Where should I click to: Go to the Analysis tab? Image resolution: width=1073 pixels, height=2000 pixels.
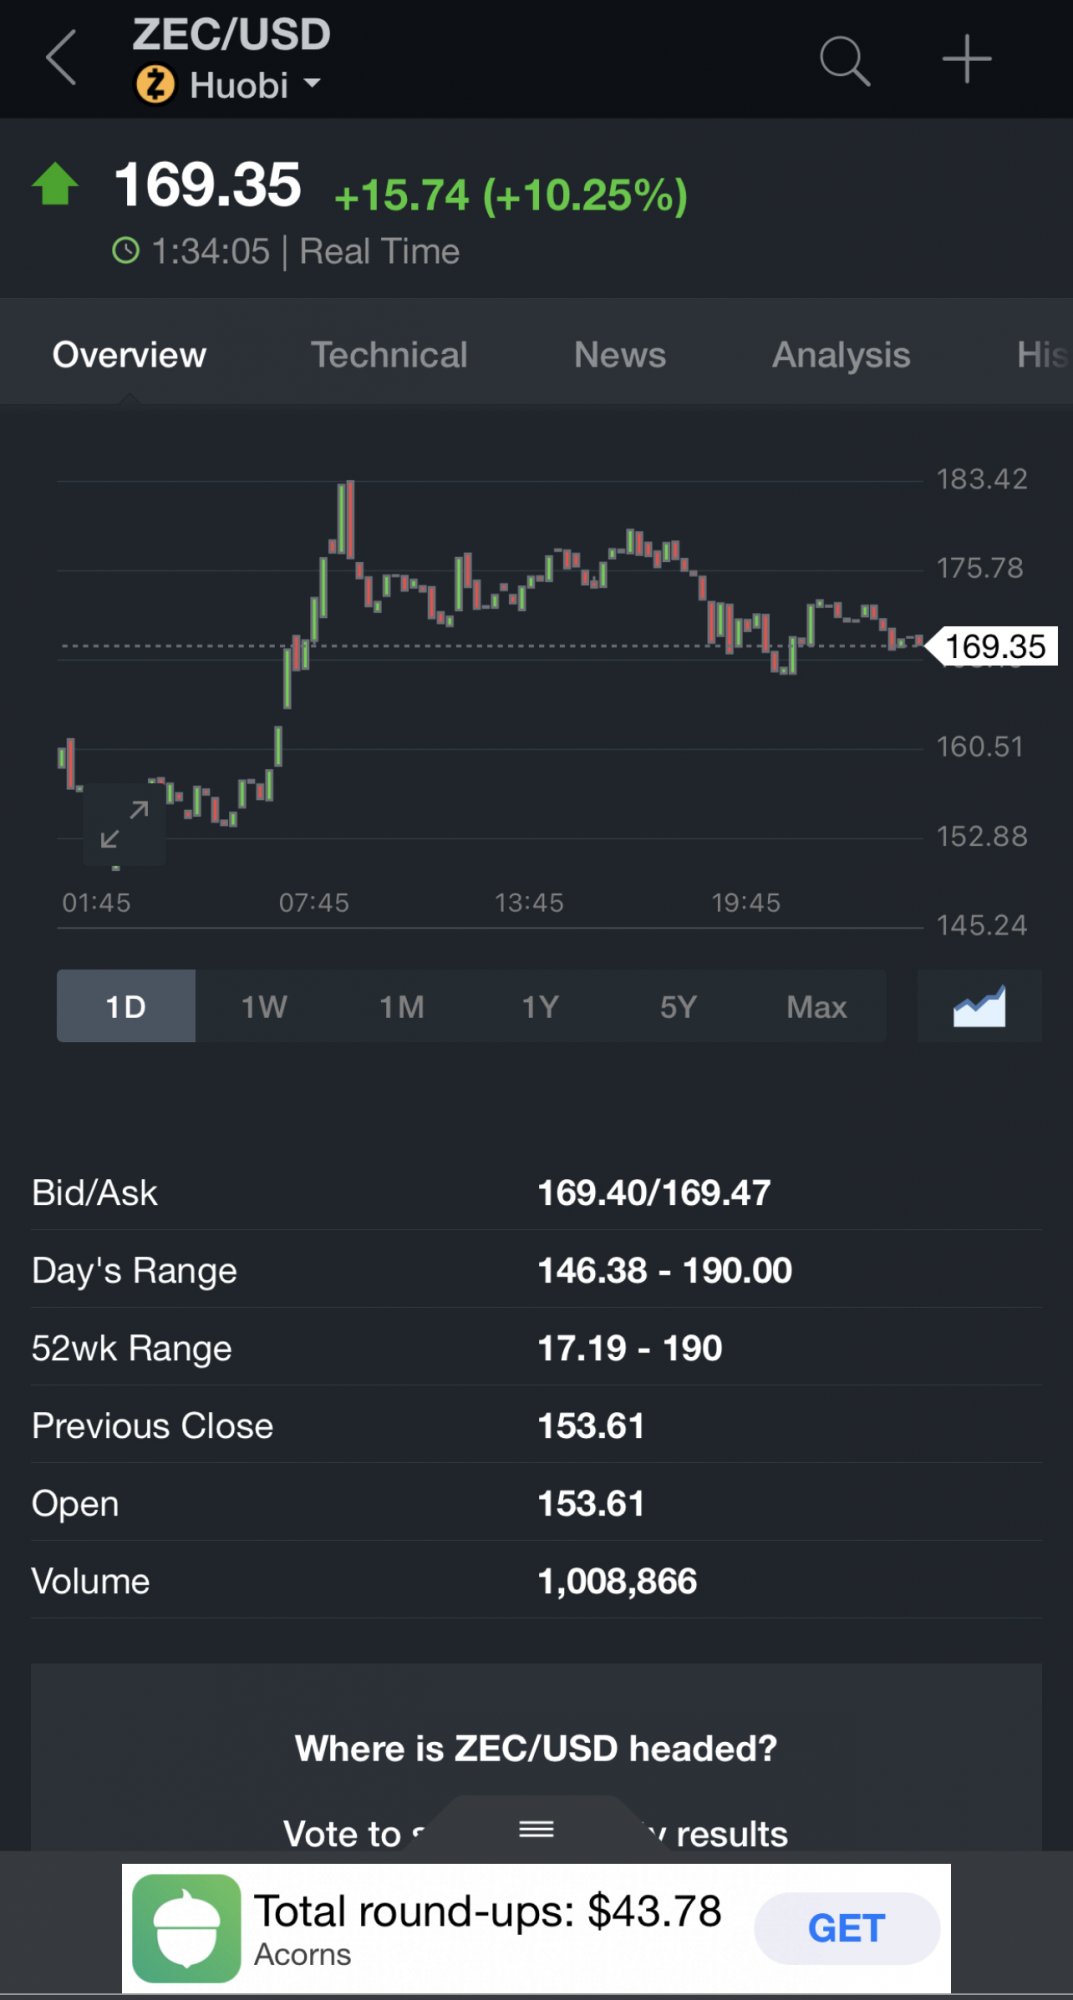tap(841, 355)
